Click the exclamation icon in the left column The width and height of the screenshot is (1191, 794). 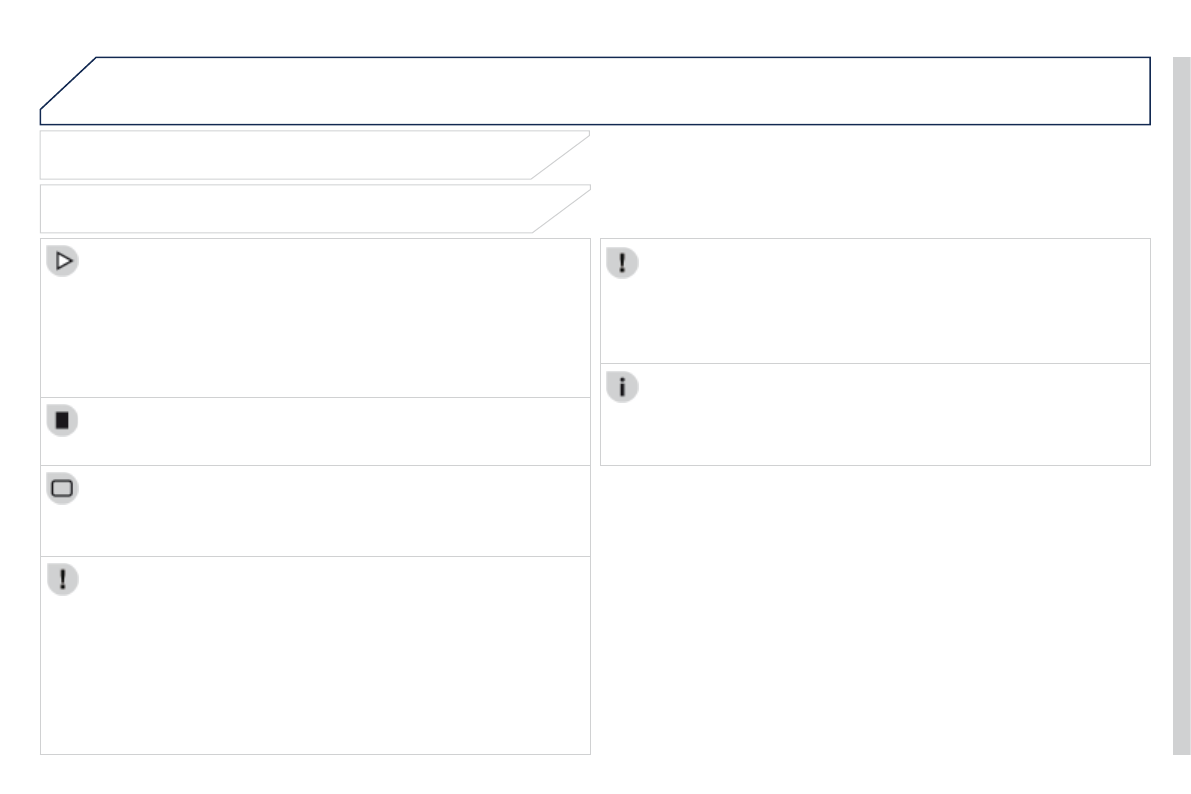pos(63,580)
